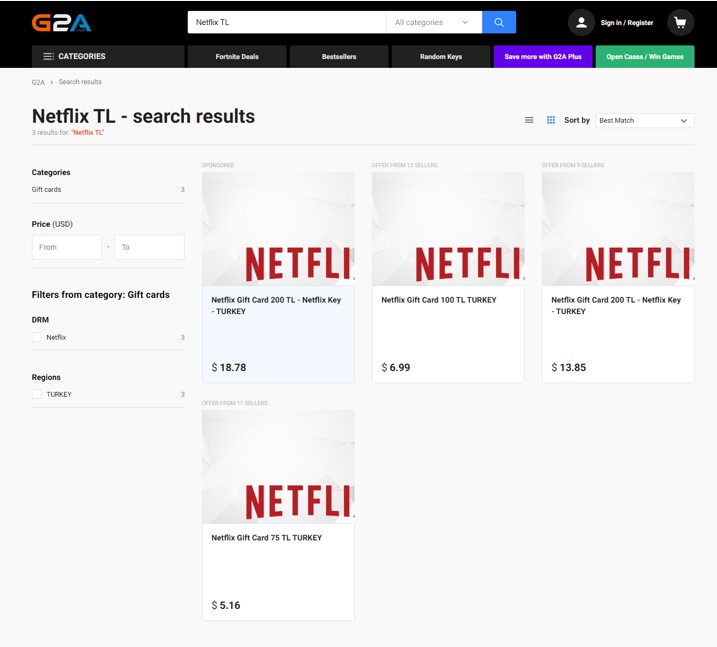Open Netflix Gift Card 75 TL thumbnail
This screenshot has height=647, width=717.
click(x=278, y=467)
